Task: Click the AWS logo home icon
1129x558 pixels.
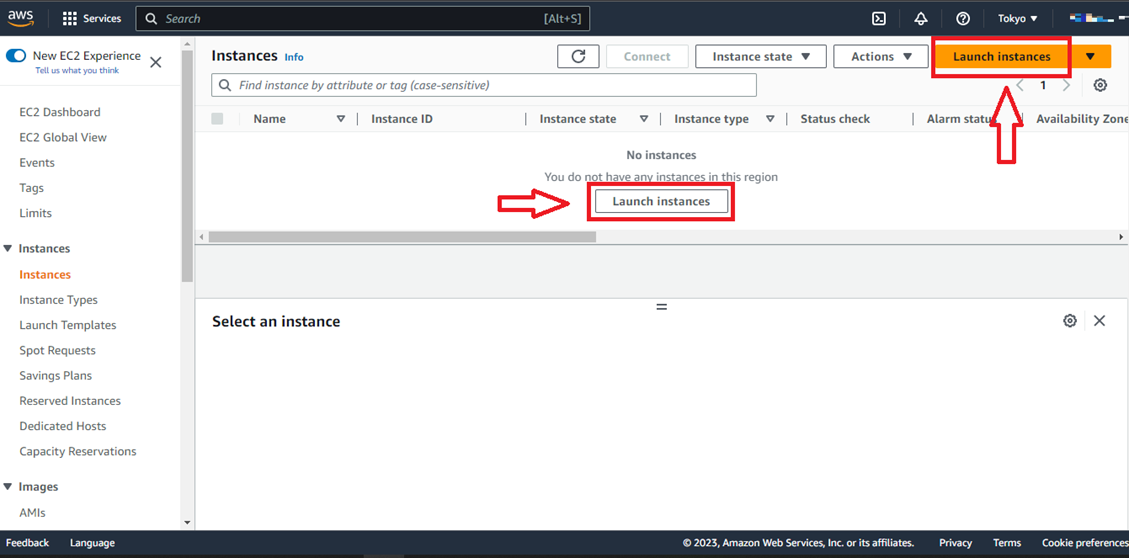Action: (x=21, y=18)
